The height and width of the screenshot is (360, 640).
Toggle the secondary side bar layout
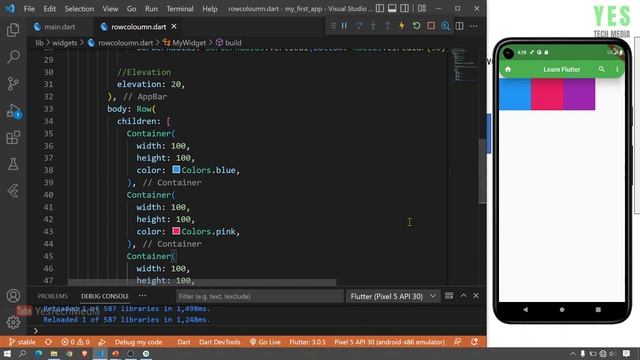(x=404, y=8)
